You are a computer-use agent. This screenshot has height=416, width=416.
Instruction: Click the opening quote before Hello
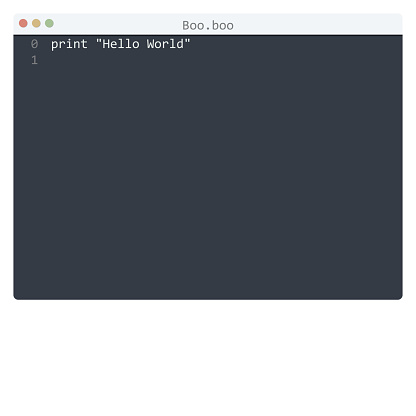pos(99,42)
